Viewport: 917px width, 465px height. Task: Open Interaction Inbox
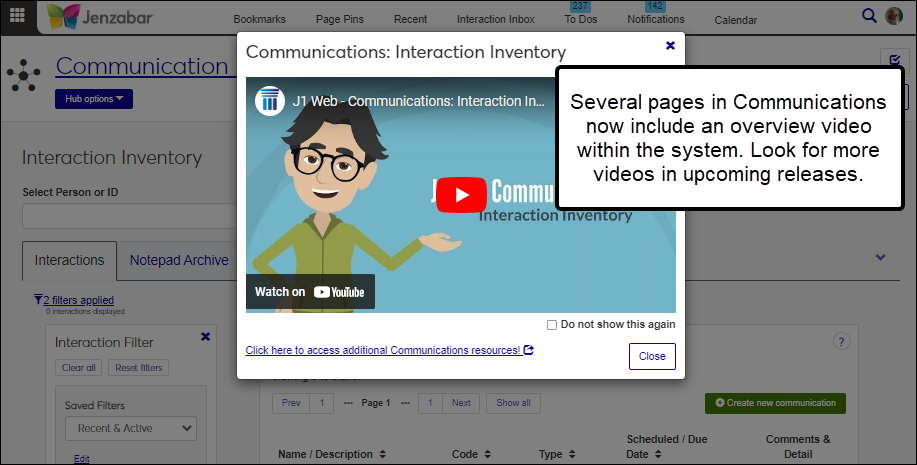click(x=496, y=19)
